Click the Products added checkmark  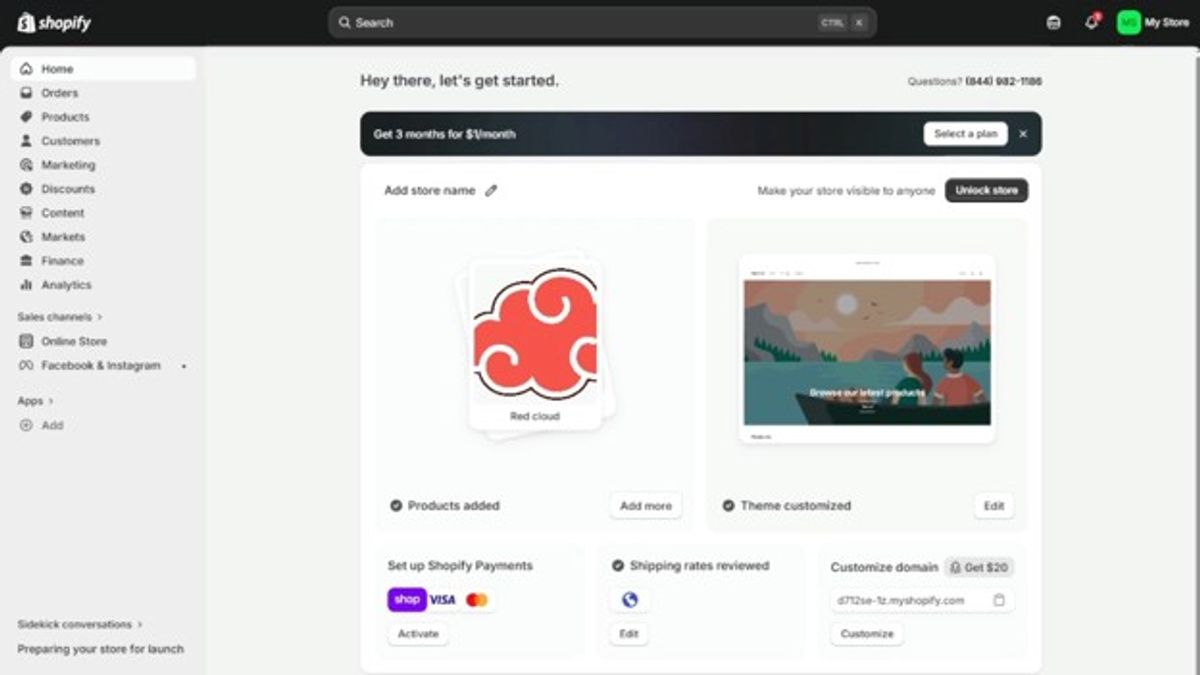pyautogui.click(x=396, y=506)
